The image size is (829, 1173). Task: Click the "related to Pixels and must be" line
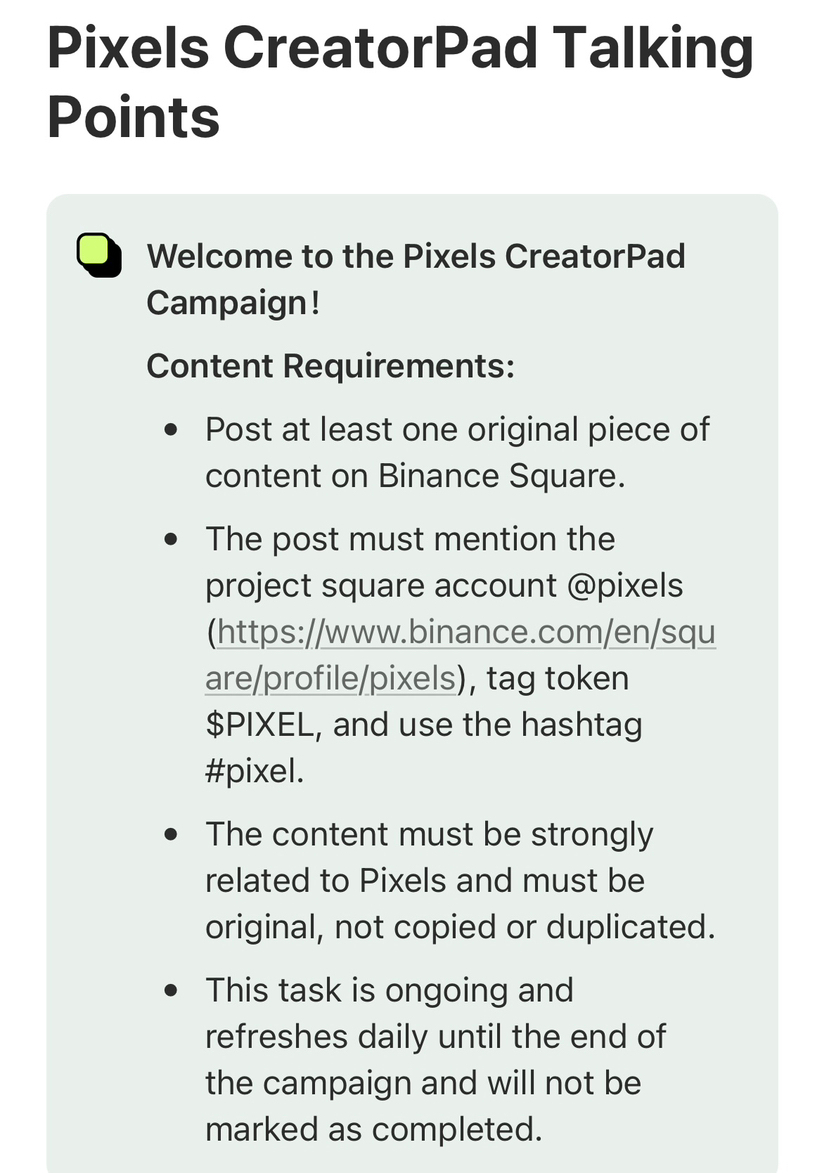click(x=424, y=881)
